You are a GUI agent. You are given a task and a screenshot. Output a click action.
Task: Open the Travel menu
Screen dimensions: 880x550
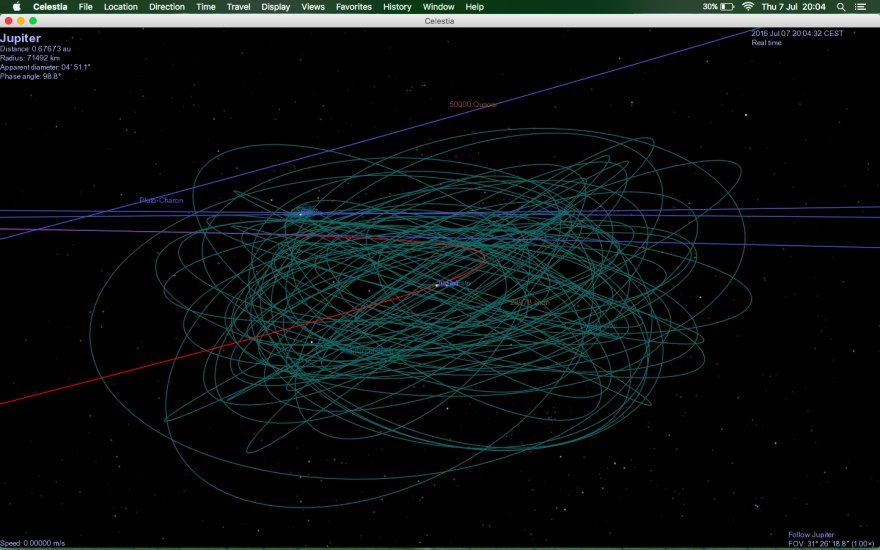point(239,7)
